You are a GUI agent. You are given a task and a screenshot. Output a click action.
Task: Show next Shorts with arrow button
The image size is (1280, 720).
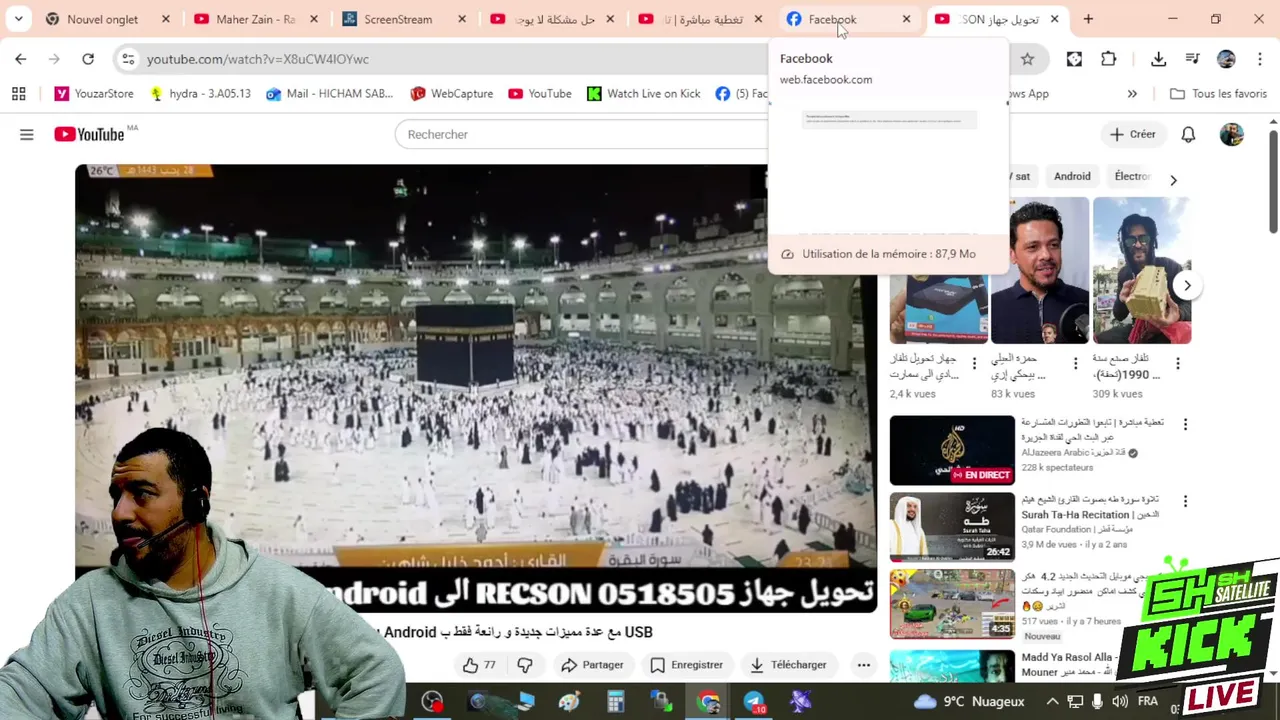point(1187,285)
